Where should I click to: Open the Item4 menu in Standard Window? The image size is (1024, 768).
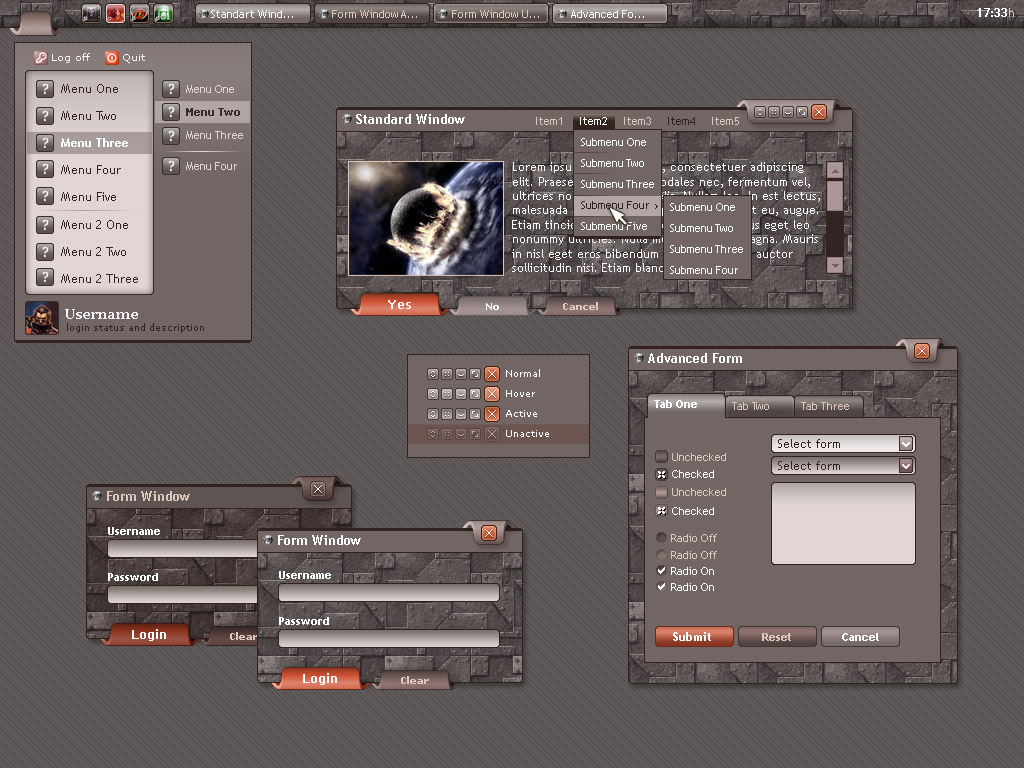point(681,121)
